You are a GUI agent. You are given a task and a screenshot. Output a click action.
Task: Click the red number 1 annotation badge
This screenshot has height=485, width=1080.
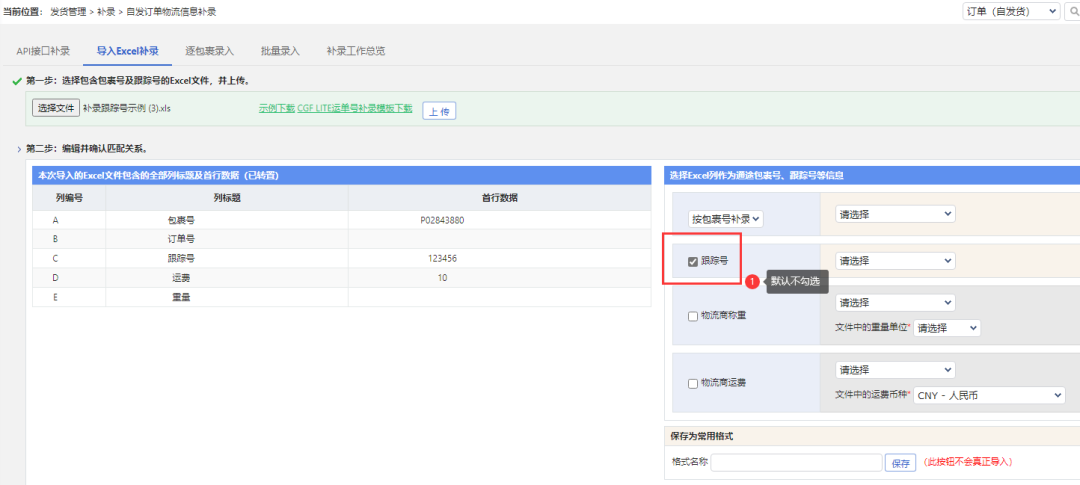754,282
